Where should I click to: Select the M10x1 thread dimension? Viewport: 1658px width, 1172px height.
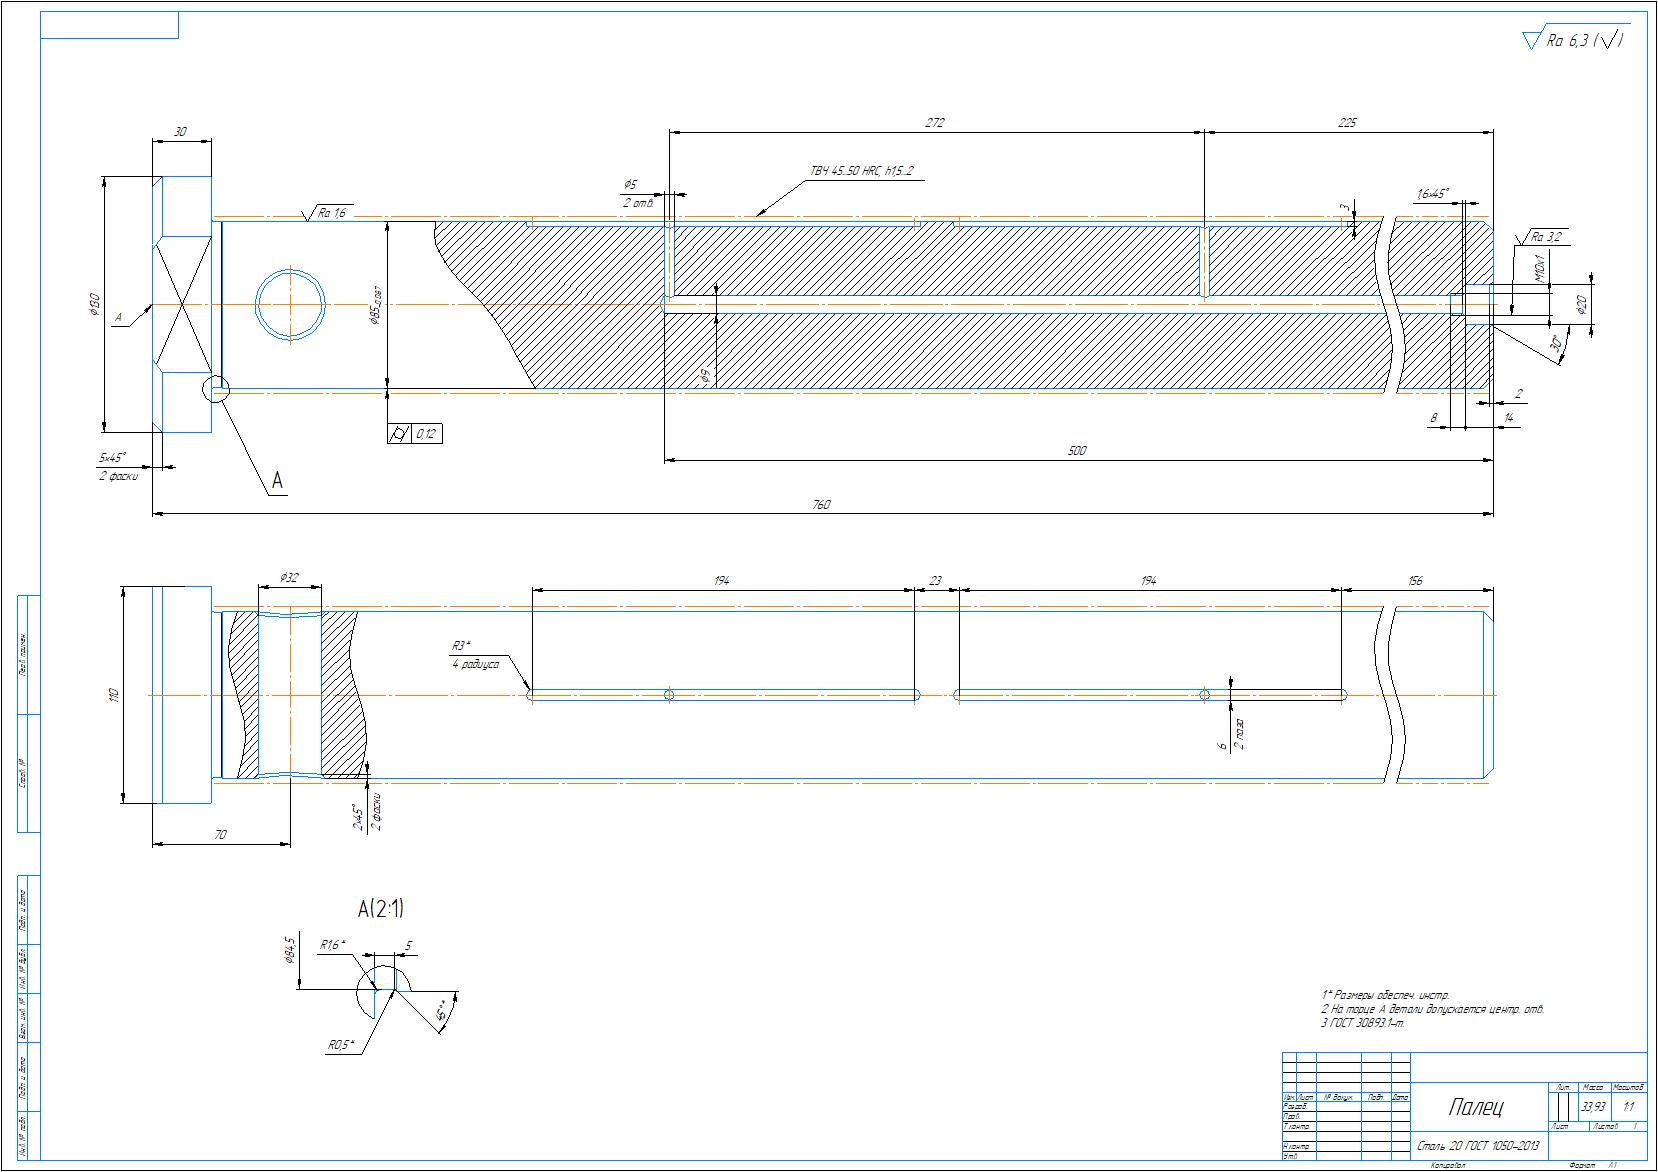pos(1540,267)
